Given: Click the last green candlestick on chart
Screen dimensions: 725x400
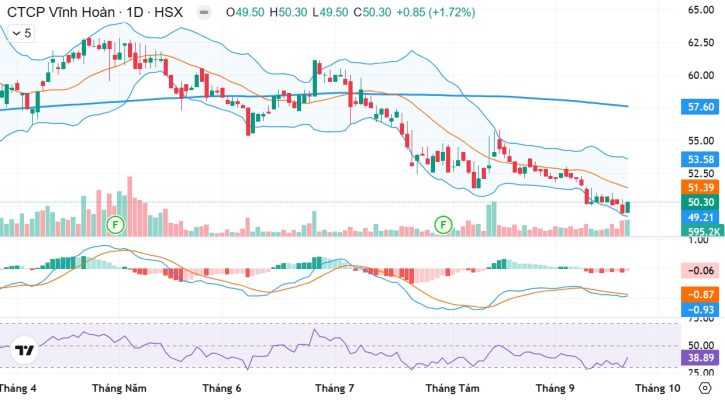Looking at the screenshot, I should point(627,207).
